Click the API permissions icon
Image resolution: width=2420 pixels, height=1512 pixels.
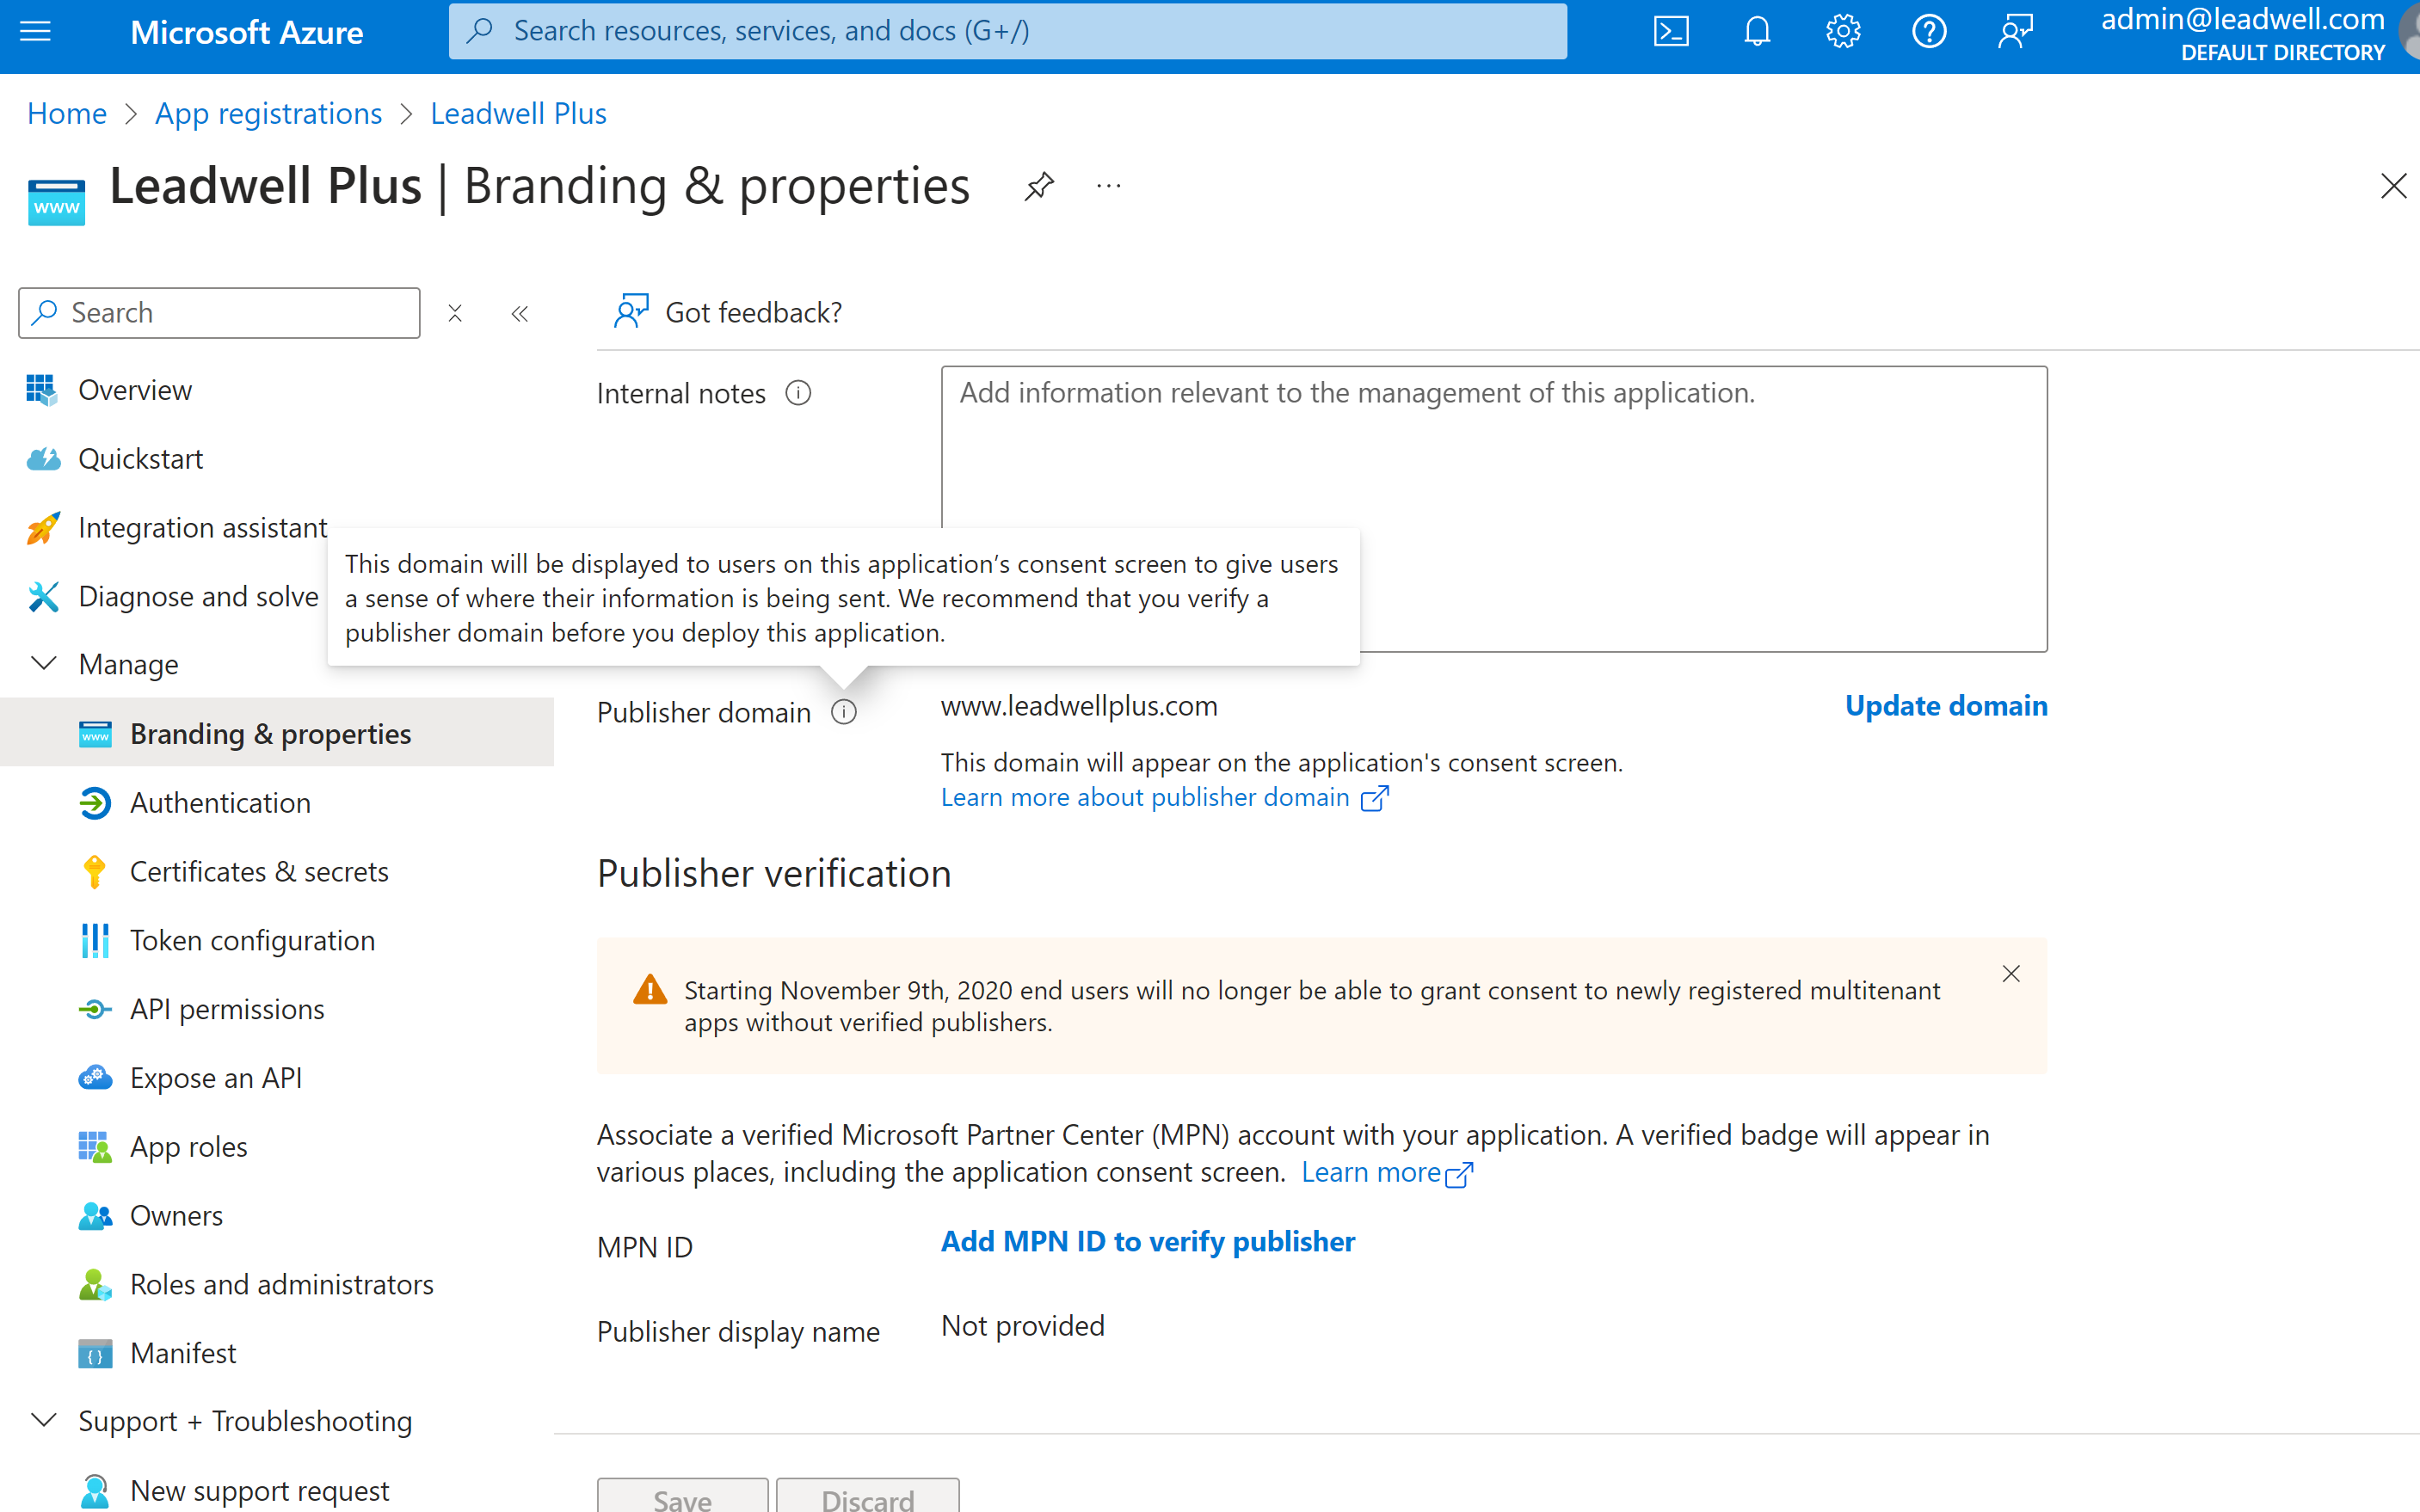95,1010
